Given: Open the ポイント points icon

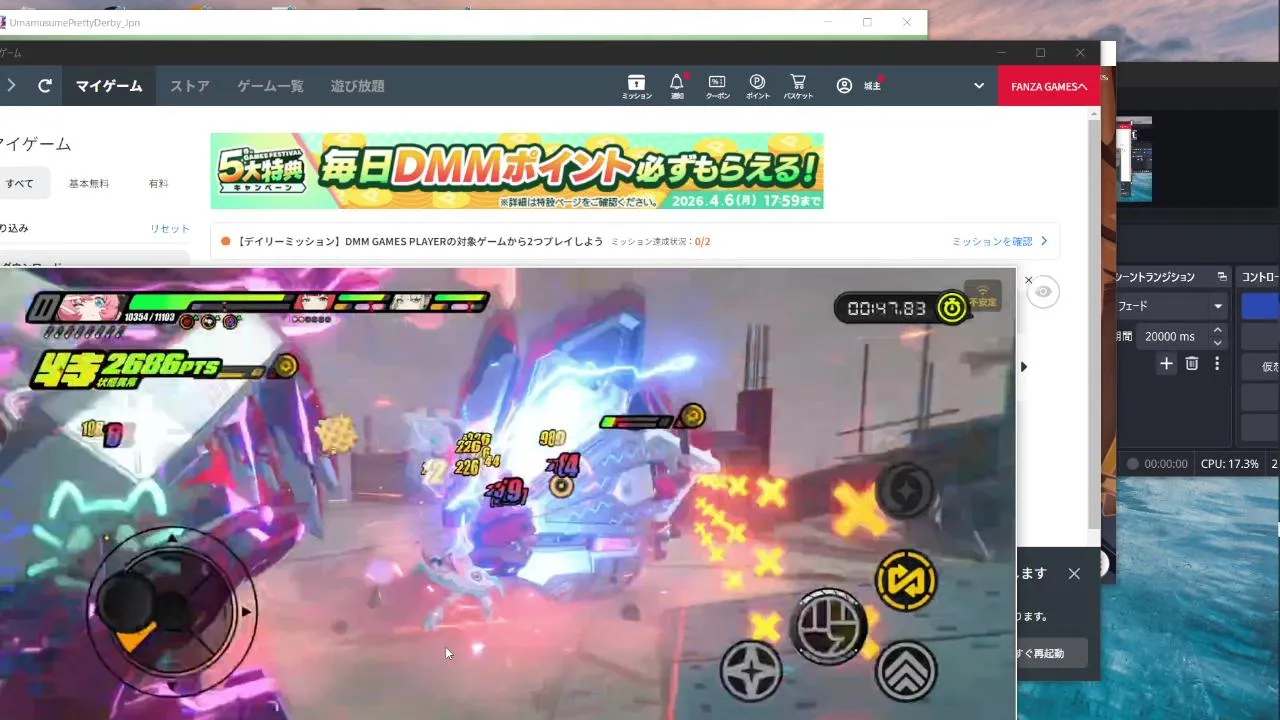Looking at the screenshot, I should click(757, 86).
